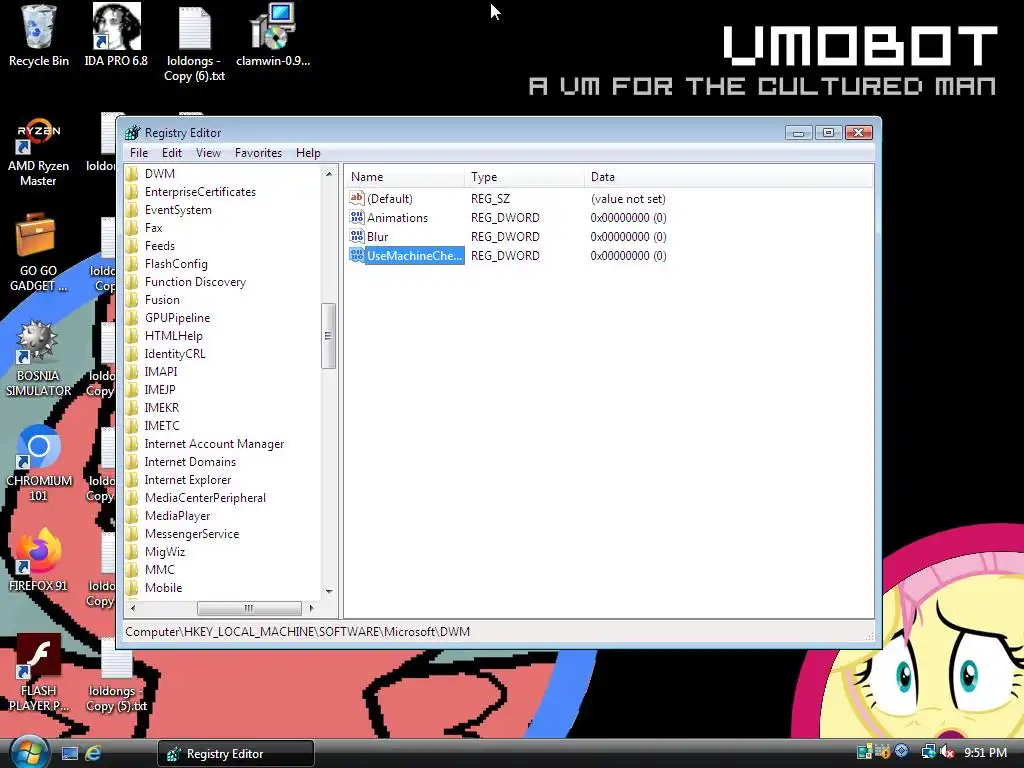Image resolution: width=1024 pixels, height=768 pixels.
Task: Sort values by the Name column header
Action: point(404,176)
